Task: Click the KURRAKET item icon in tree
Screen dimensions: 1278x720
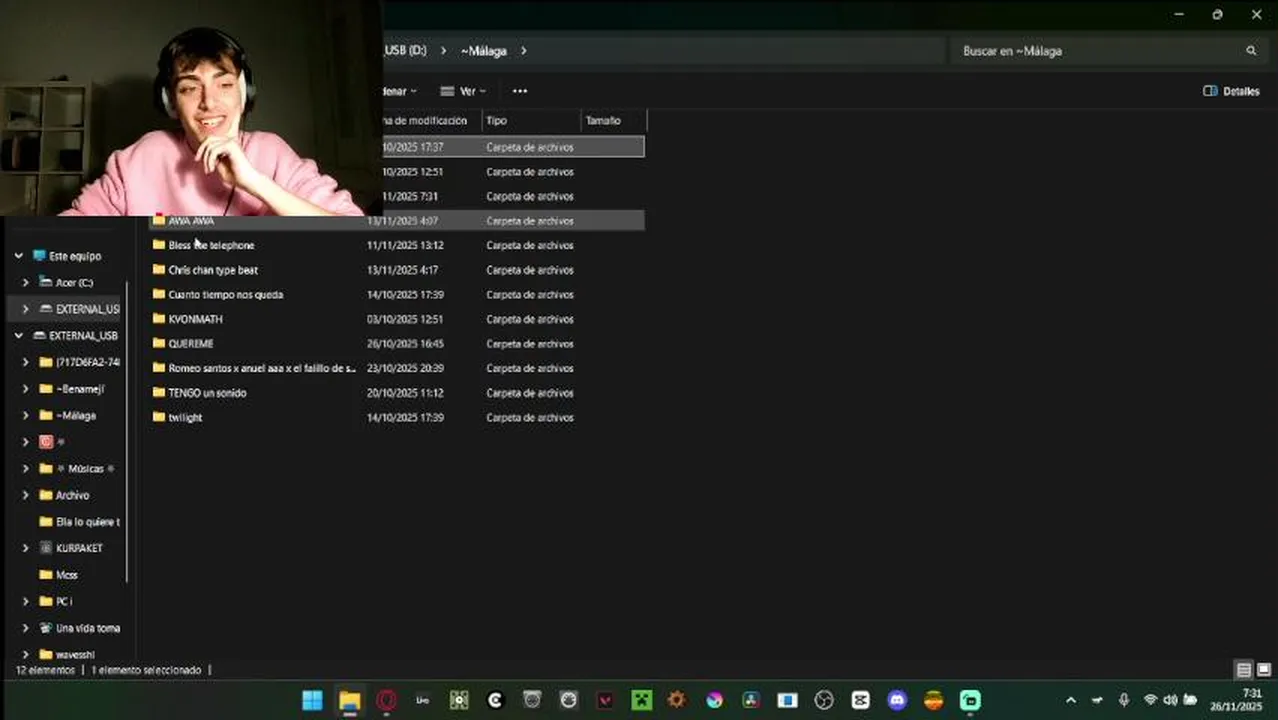Action: [46, 548]
